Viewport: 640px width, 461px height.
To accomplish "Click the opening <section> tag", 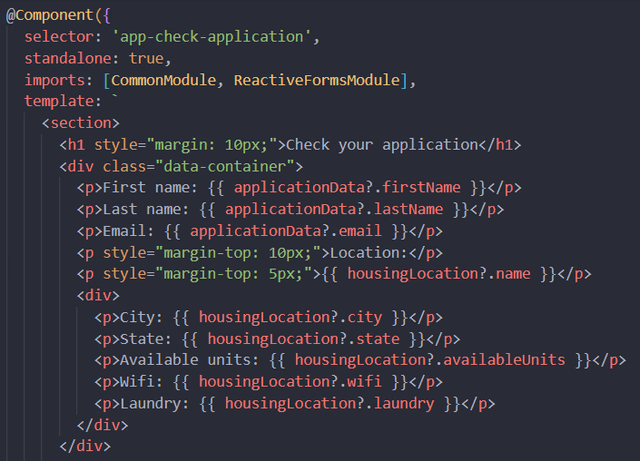I will pos(81,123).
